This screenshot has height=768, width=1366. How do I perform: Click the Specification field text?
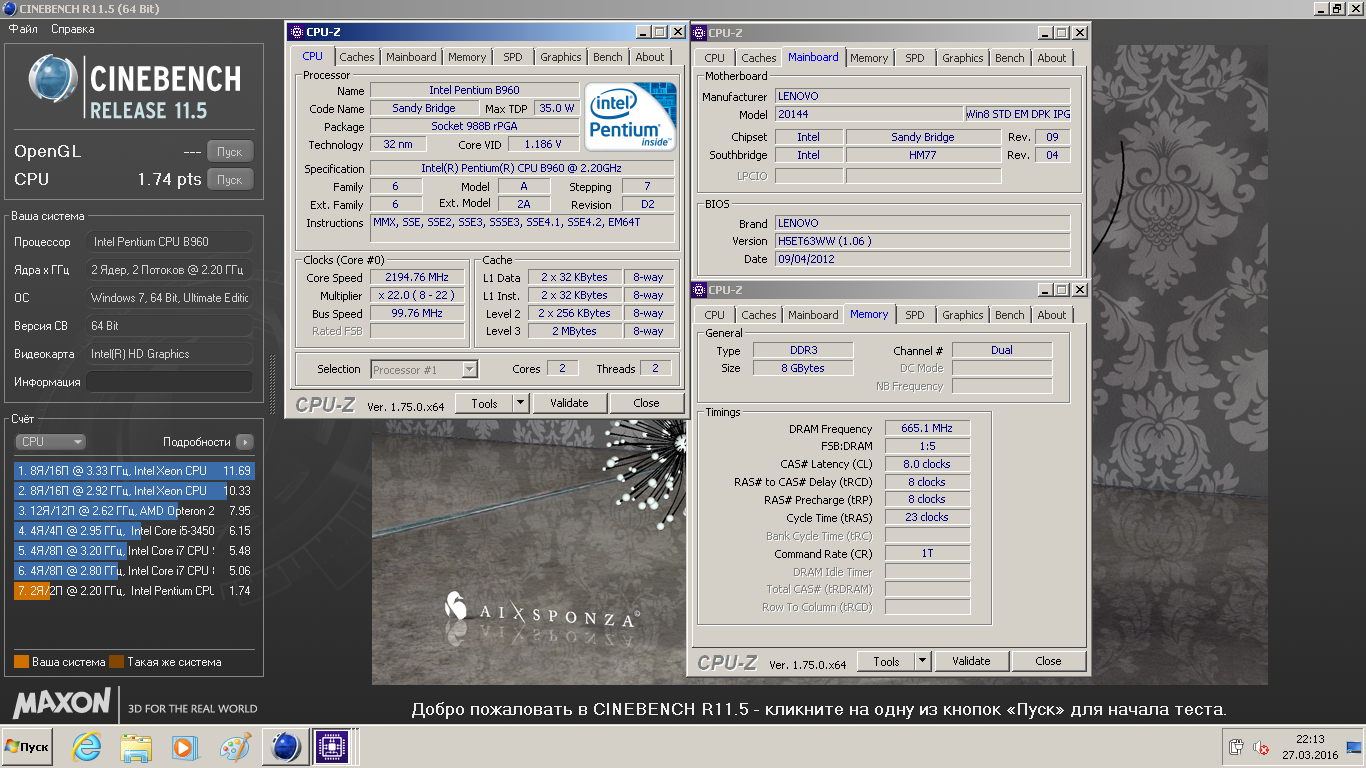pos(521,169)
